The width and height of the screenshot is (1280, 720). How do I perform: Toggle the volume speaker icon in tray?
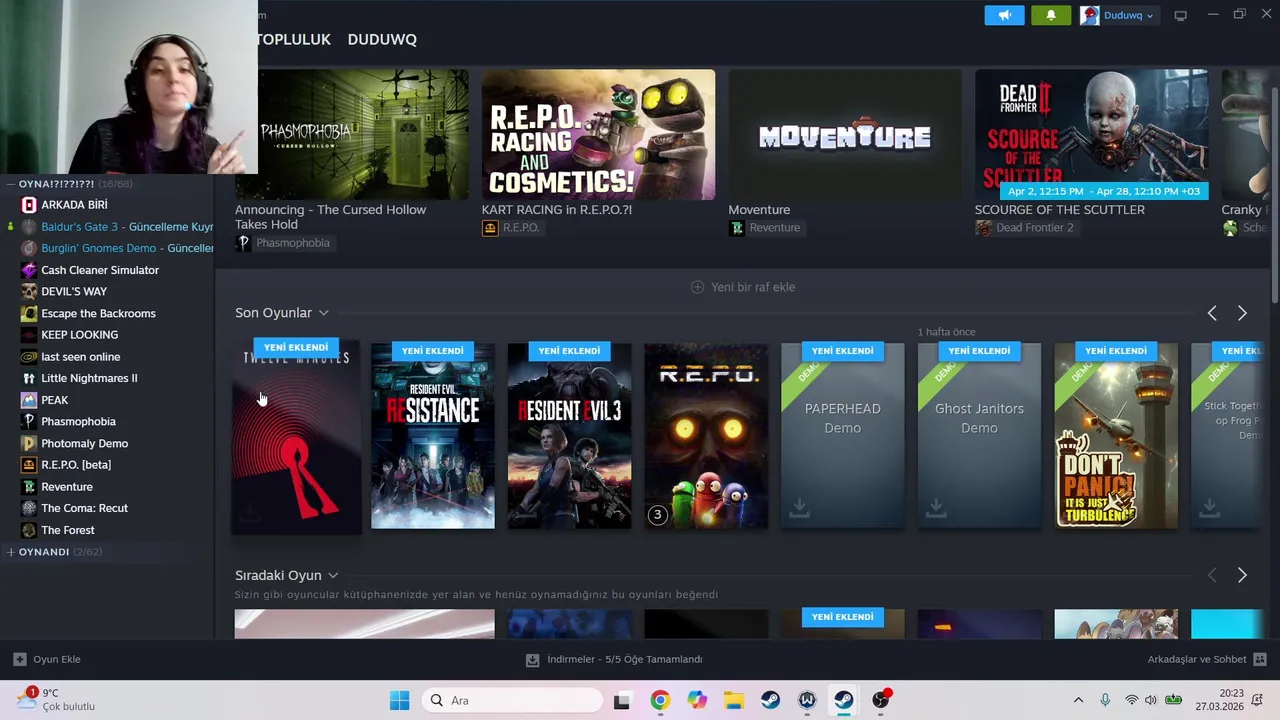click(1150, 700)
